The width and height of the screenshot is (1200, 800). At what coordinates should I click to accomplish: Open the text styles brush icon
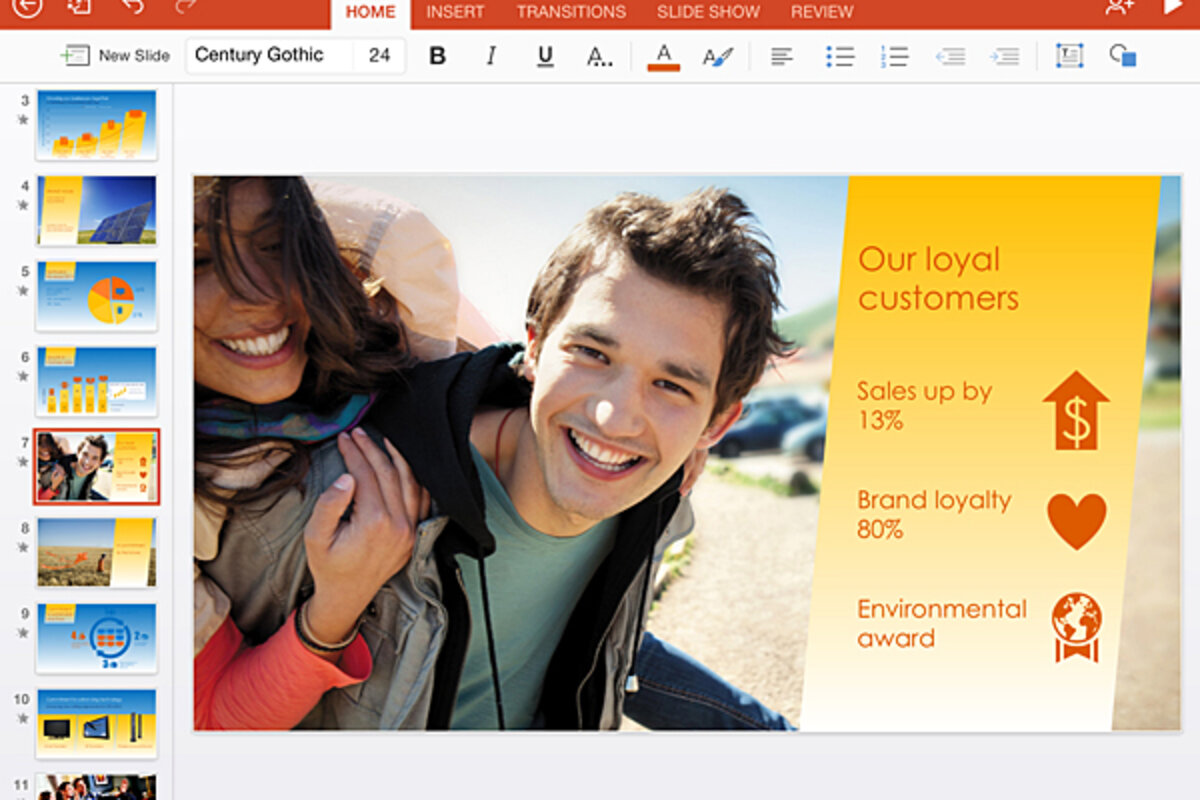(717, 57)
